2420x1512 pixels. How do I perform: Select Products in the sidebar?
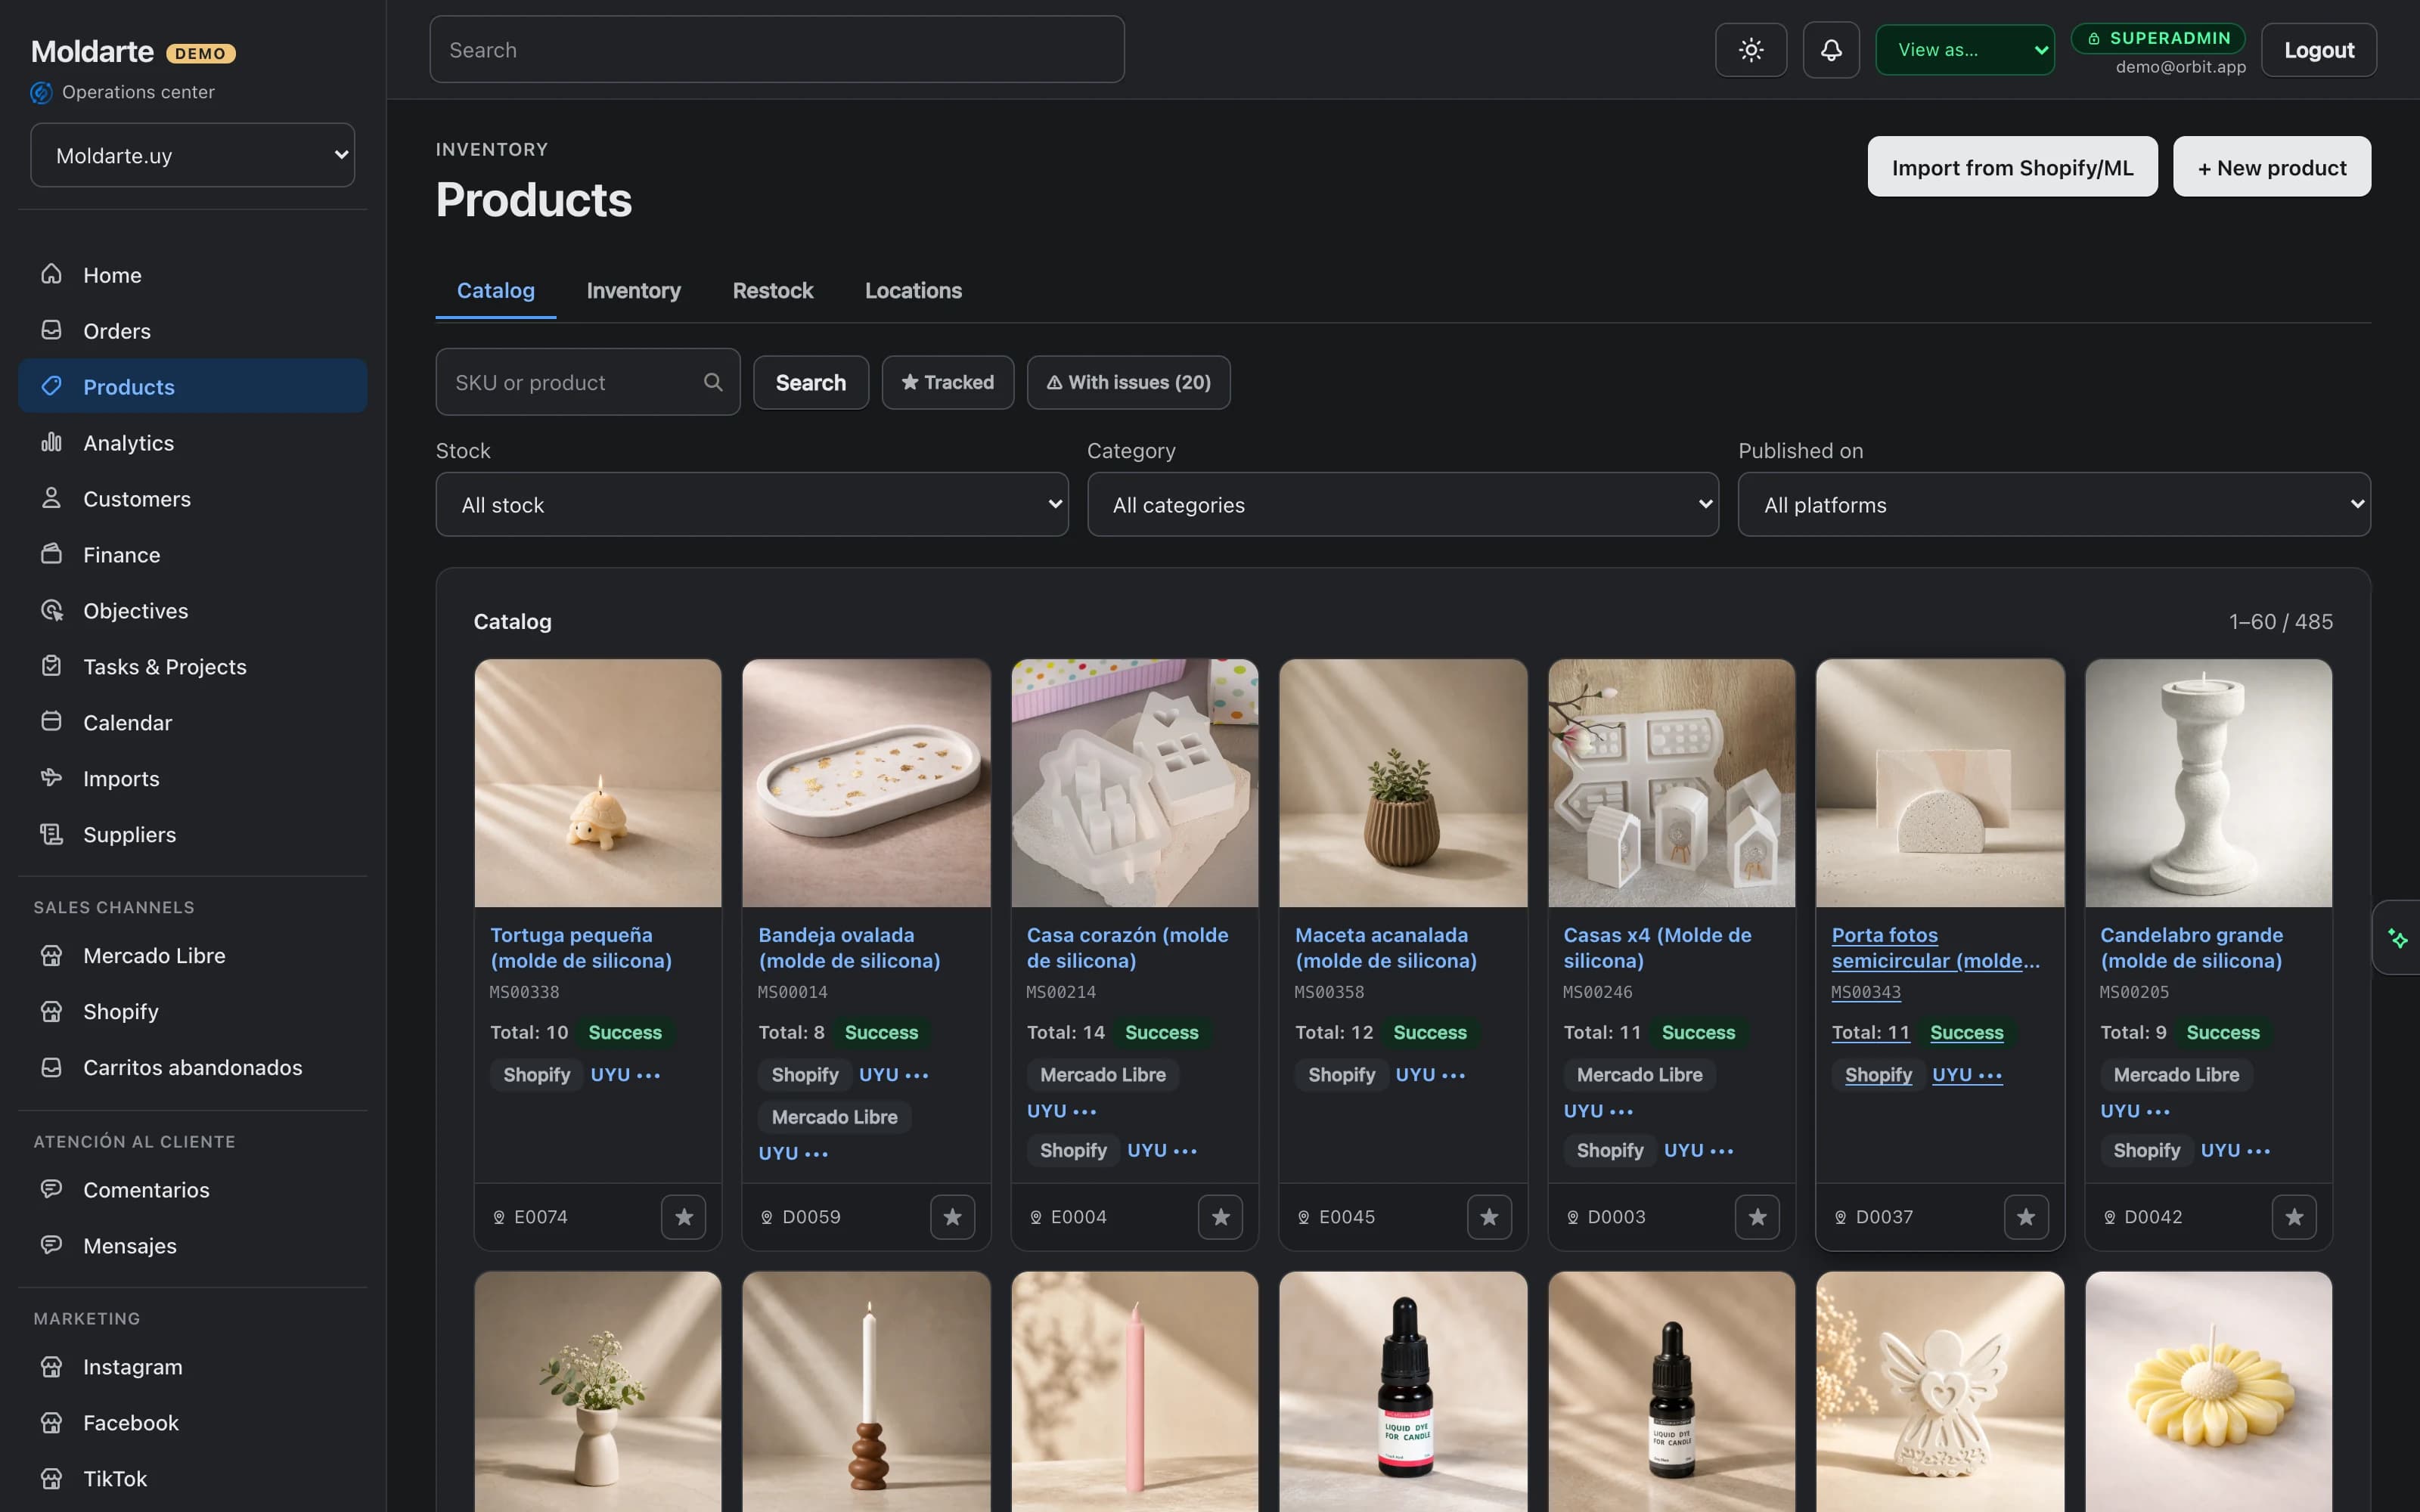pyautogui.click(x=193, y=386)
